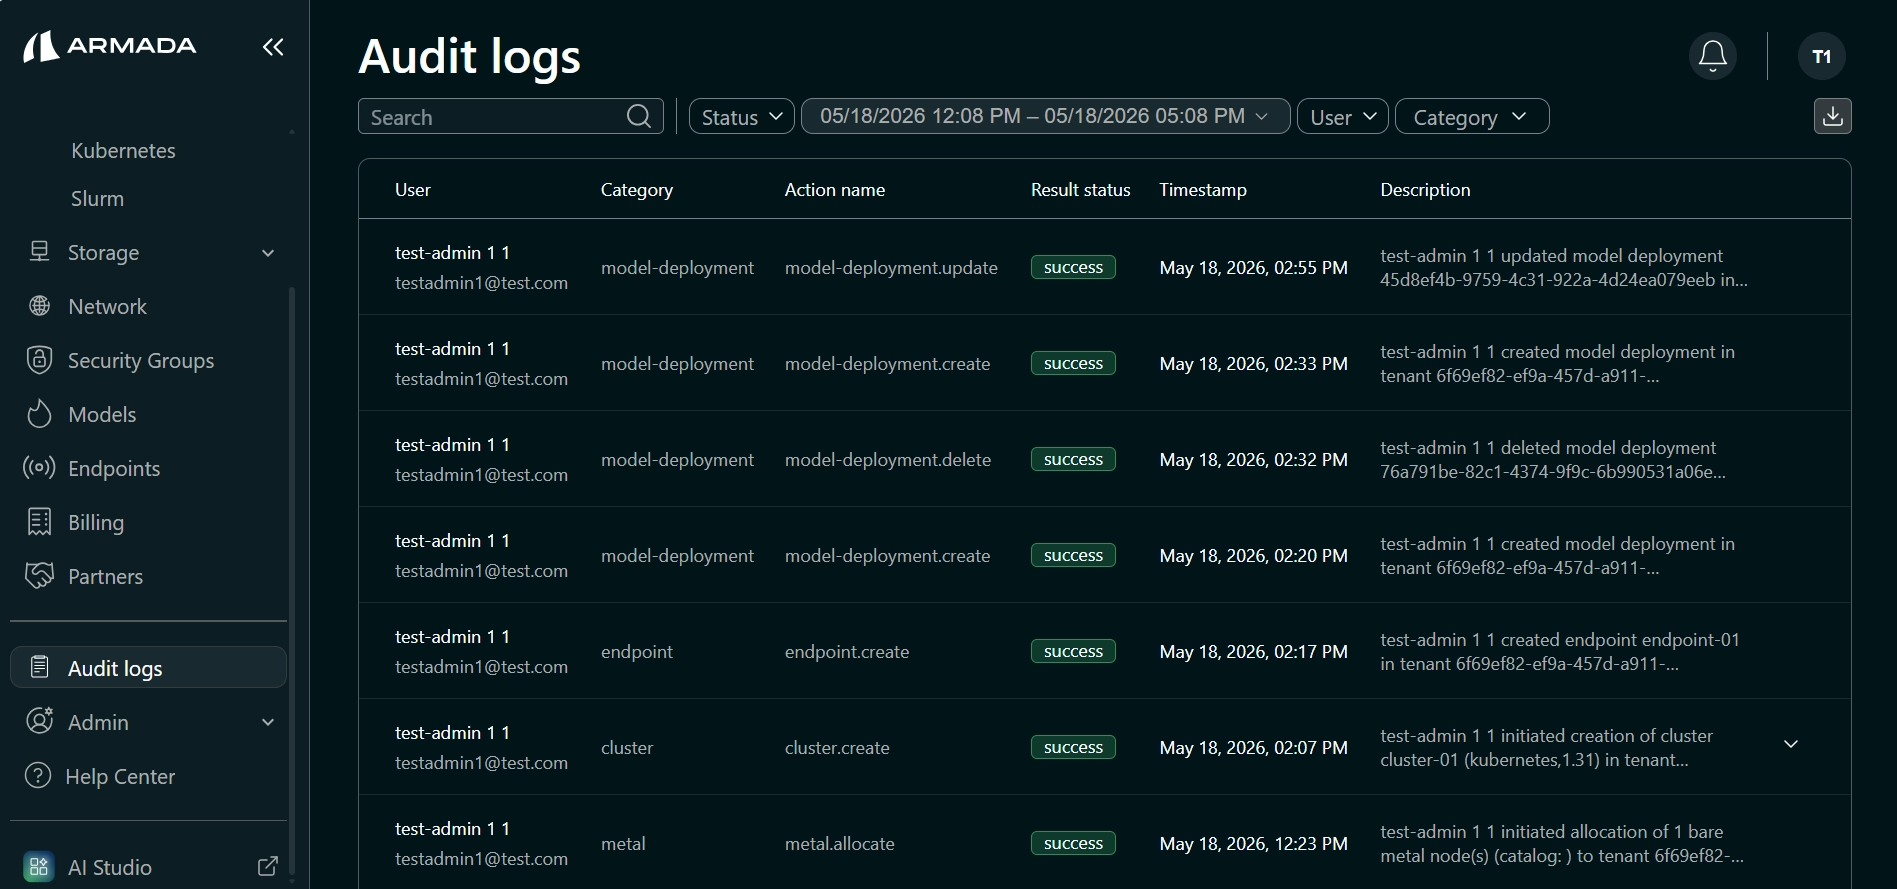Click the Network globe icon
Screen dimensions: 1897x889
click(39, 306)
